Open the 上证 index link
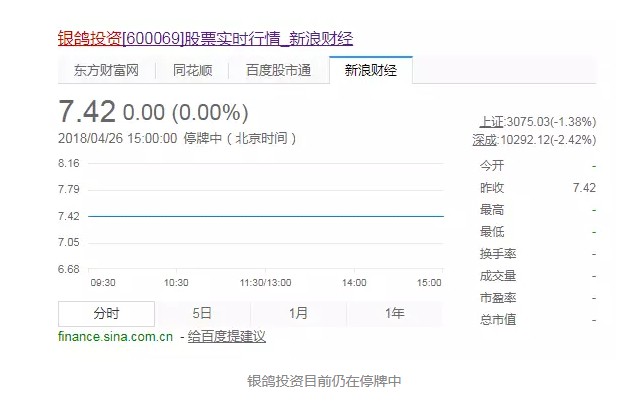Screen dimensions: 637x409 tap(492, 121)
